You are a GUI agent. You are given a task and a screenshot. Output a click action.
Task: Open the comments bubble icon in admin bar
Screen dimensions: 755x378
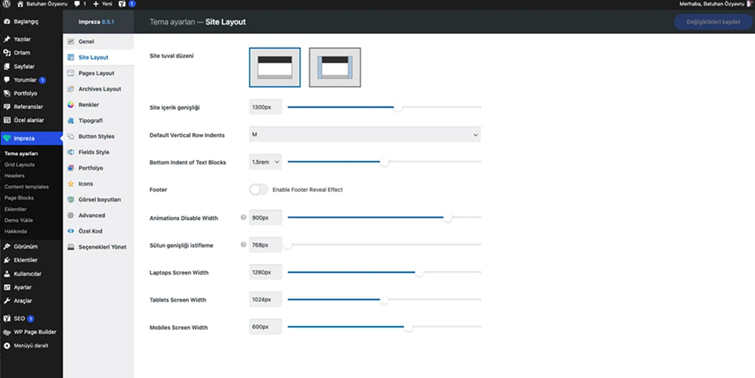[x=77, y=3]
